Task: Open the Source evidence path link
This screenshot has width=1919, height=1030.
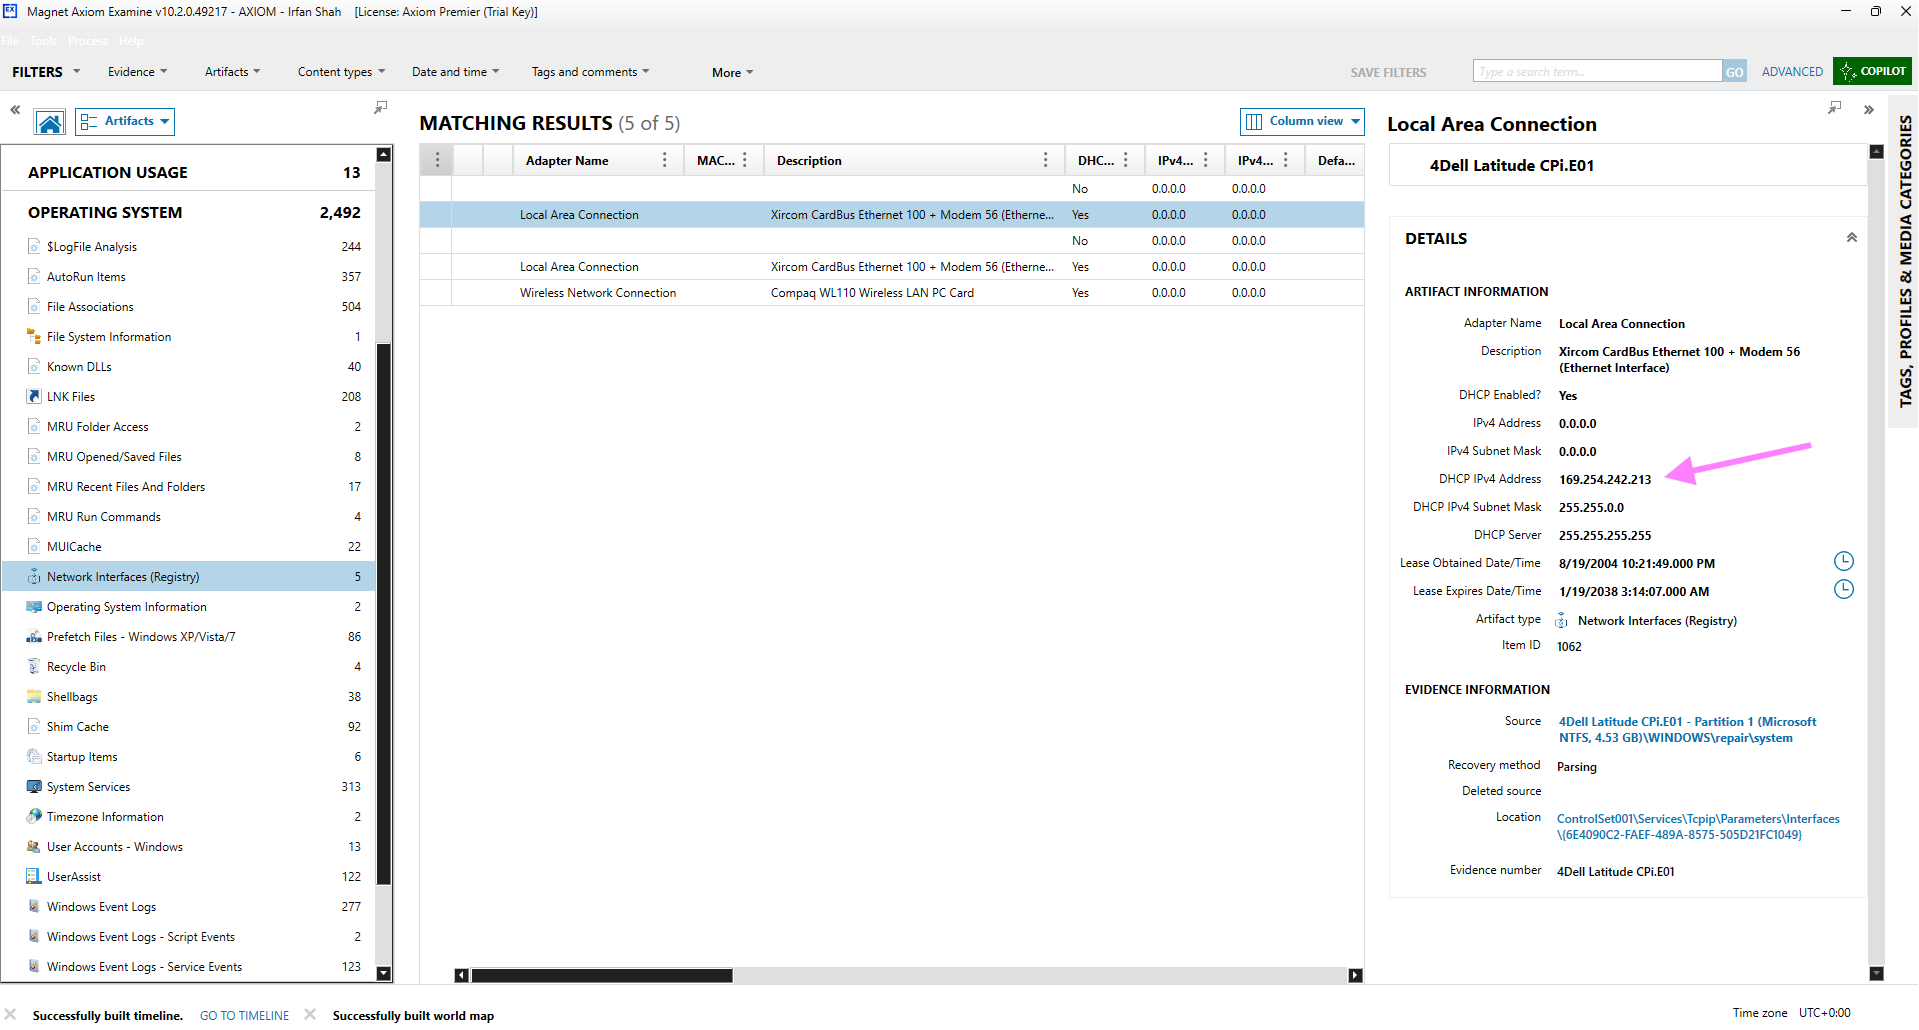Action: click(1687, 729)
